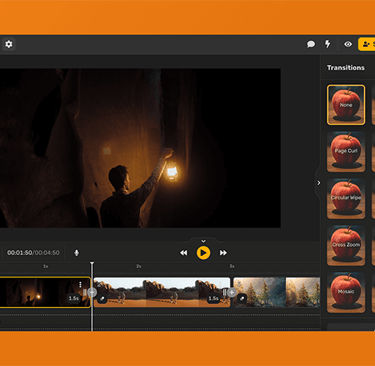Choose the Circular Wipe transition
The image size is (375, 366).
346,198
